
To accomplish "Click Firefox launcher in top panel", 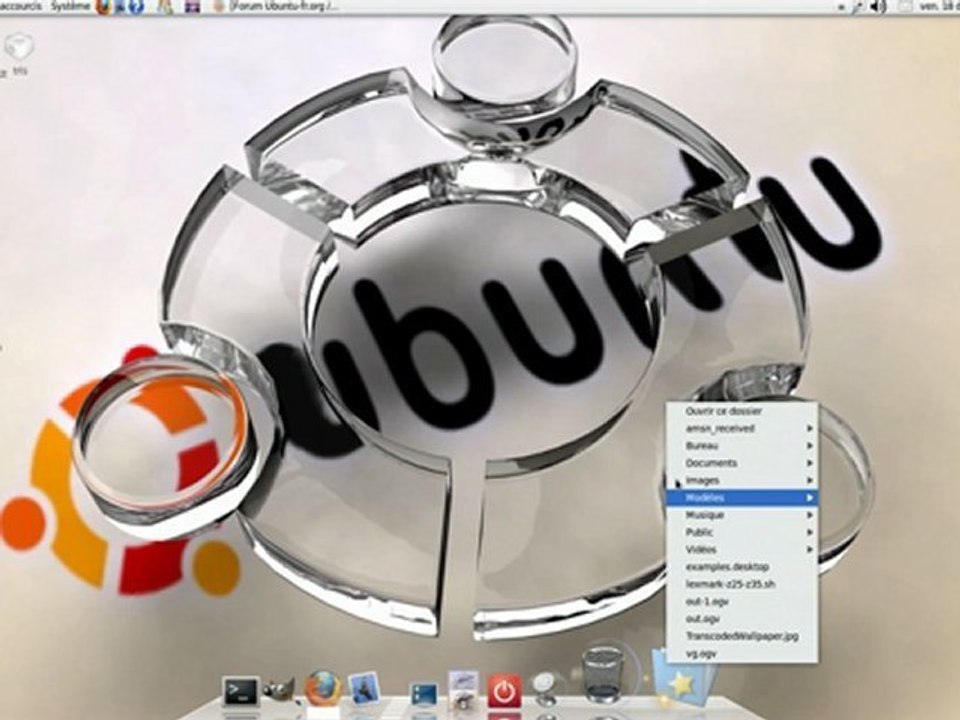I will (105, 7).
